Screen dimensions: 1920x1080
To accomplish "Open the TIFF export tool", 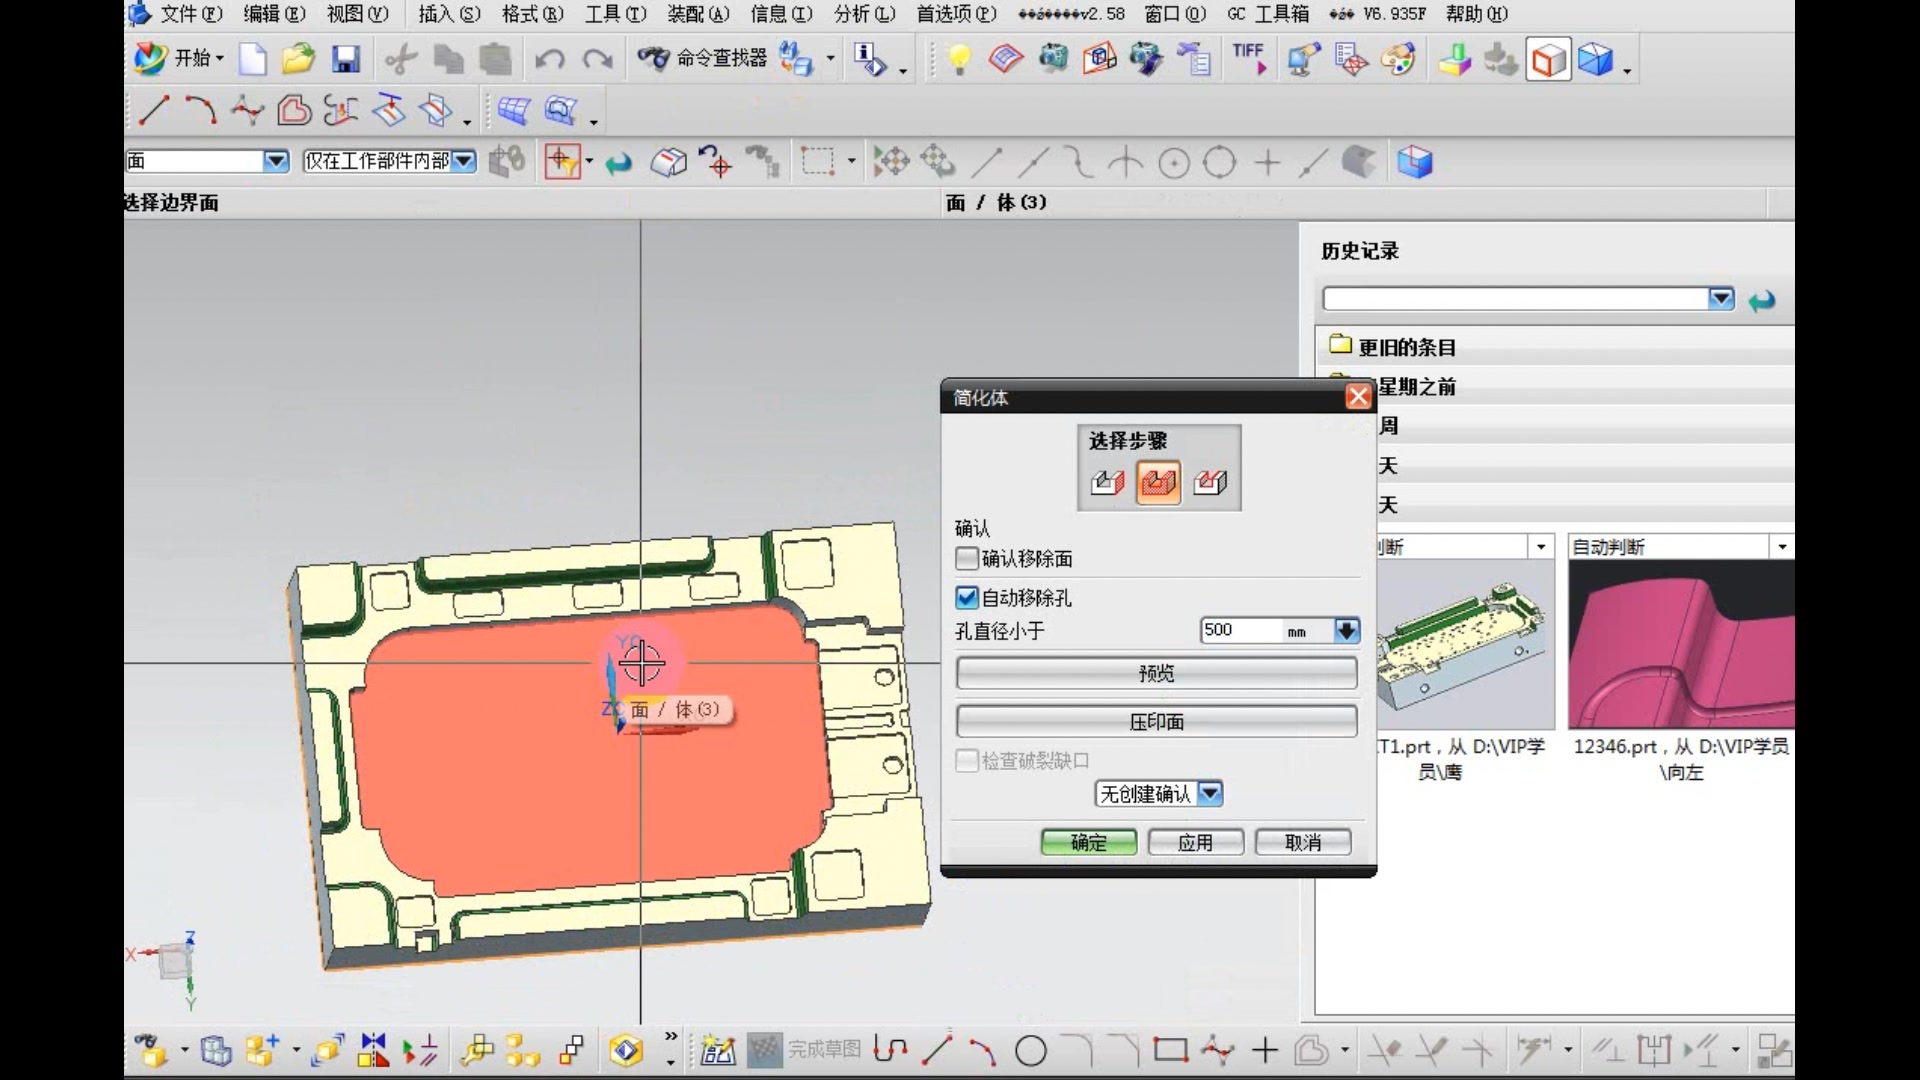I will click(x=1249, y=59).
